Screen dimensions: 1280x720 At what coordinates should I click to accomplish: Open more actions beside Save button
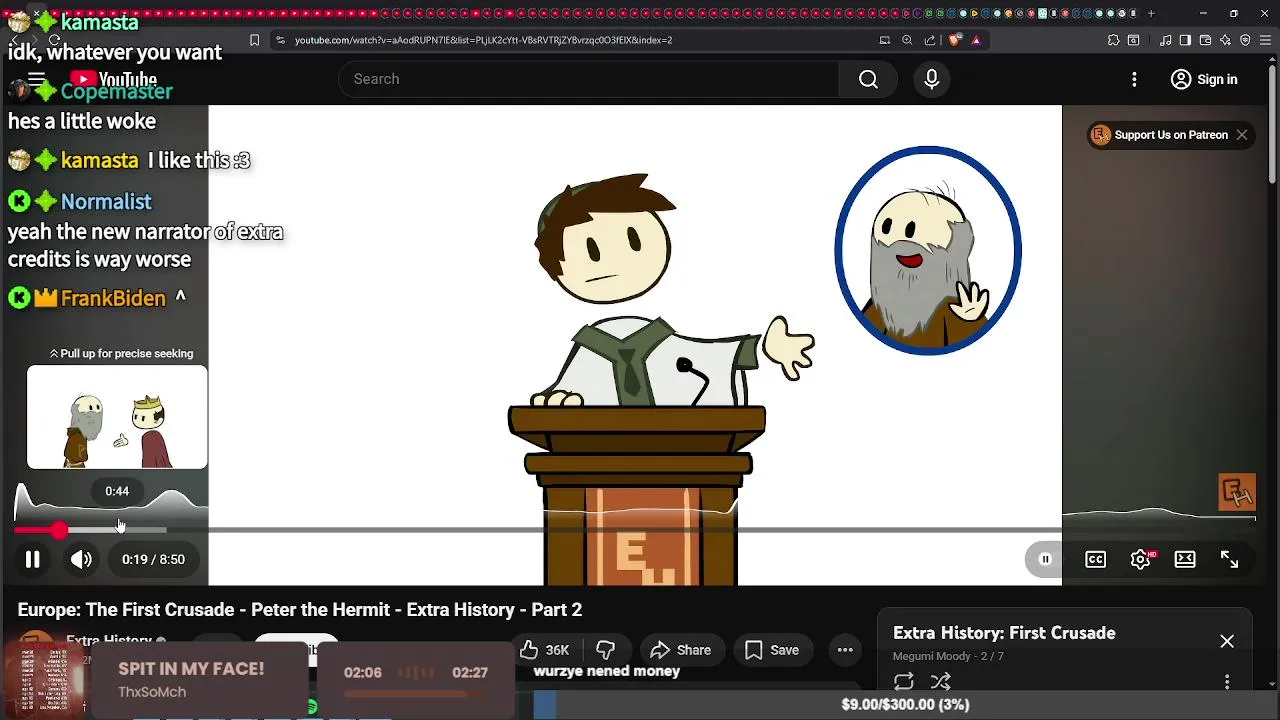click(x=845, y=650)
